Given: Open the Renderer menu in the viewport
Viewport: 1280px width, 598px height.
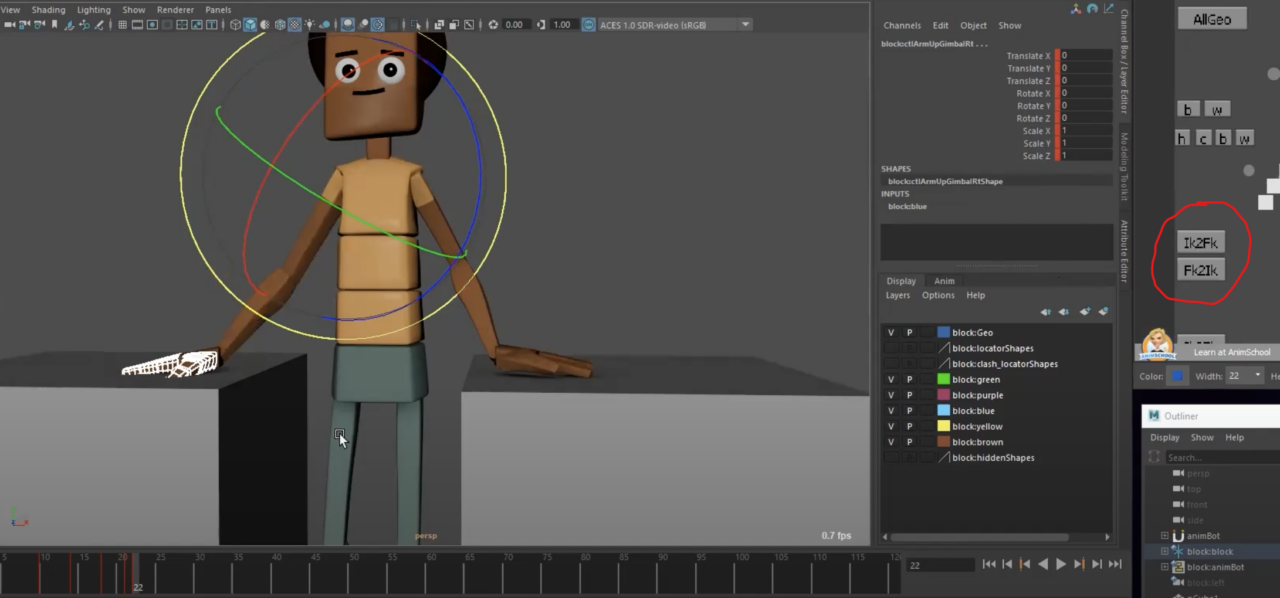Looking at the screenshot, I should click(x=175, y=9).
